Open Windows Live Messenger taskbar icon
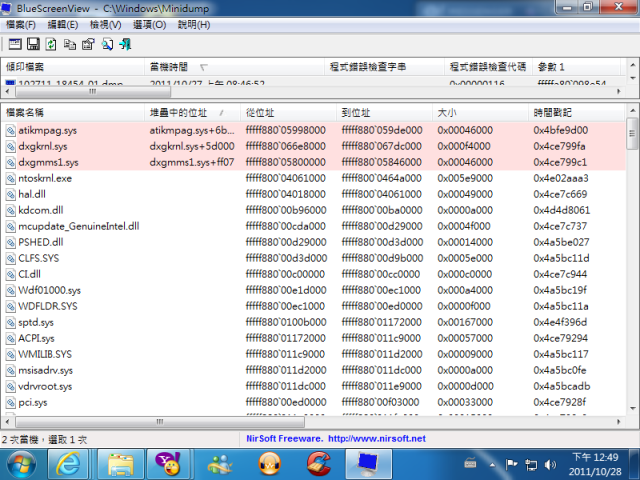Screen dimensions: 640x480 pos(220,464)
